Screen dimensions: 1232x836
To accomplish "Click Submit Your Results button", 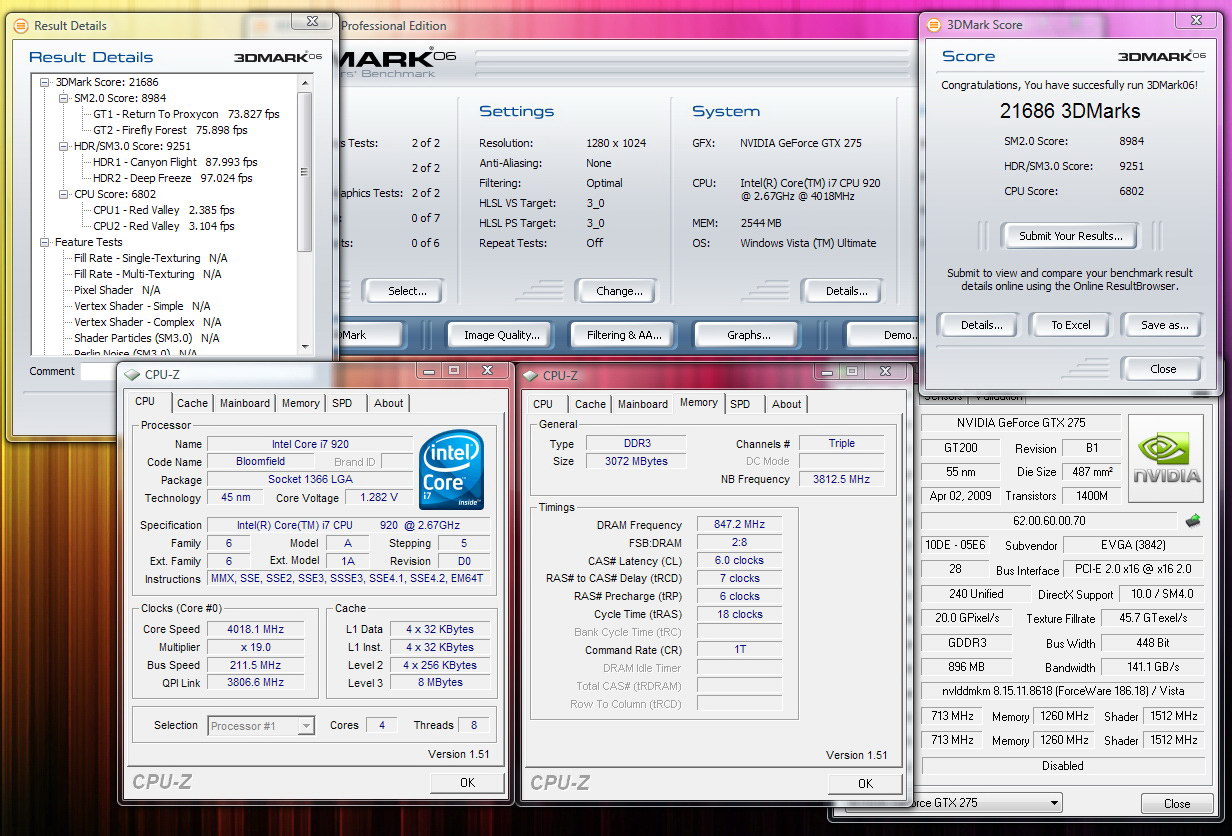I will pos(1071,236).
